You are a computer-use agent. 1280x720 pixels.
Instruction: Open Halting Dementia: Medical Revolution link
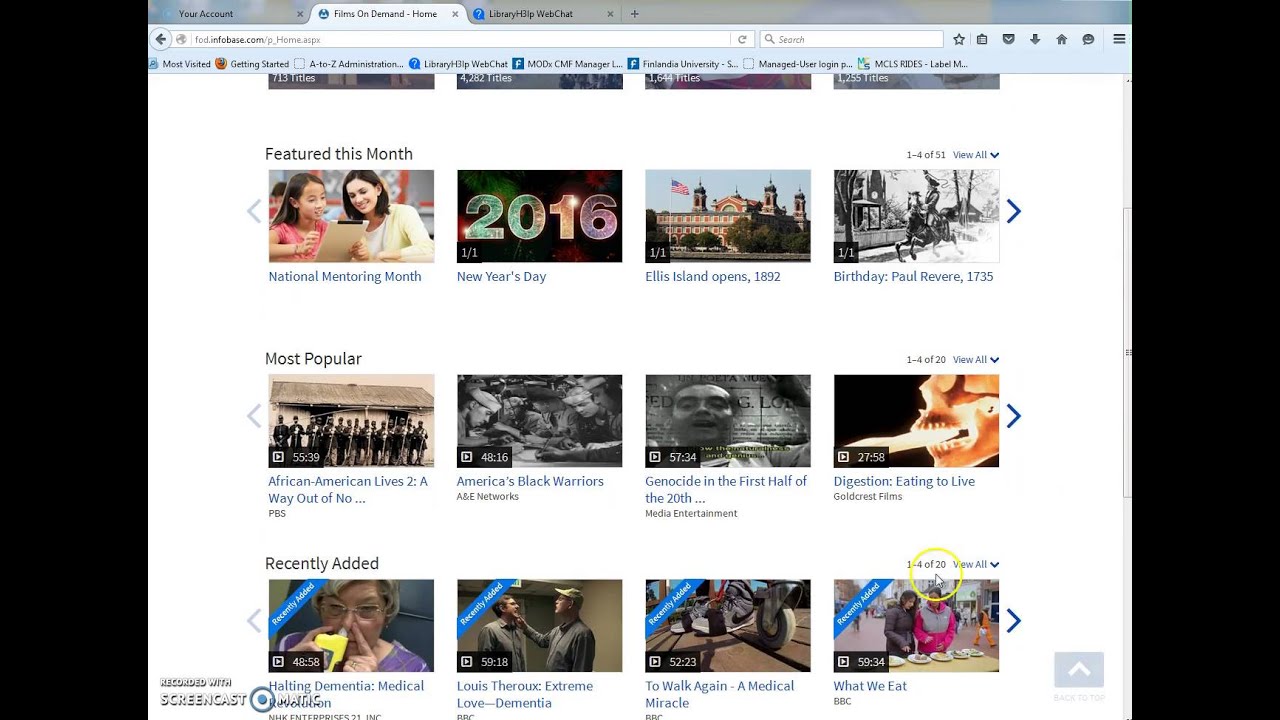(x=346, y=695)
